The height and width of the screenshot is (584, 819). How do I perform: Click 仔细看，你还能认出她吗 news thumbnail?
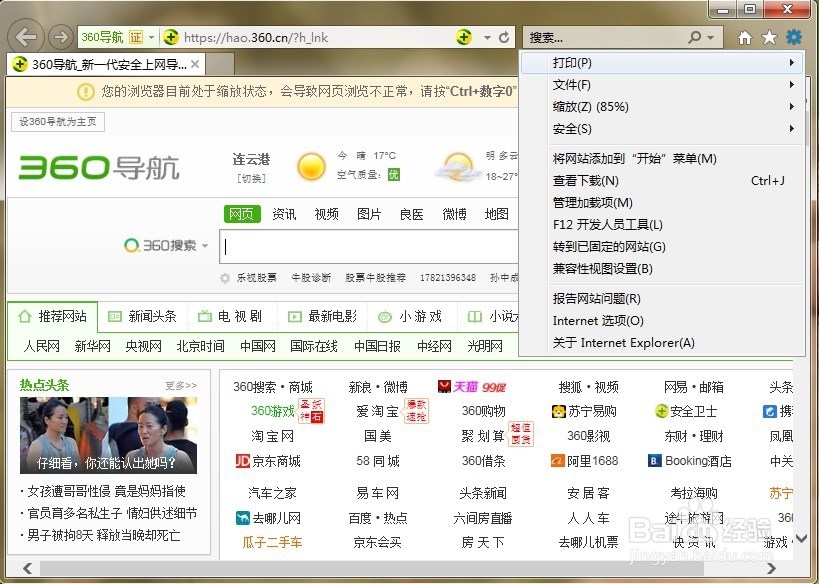click(x=109, y=436)
